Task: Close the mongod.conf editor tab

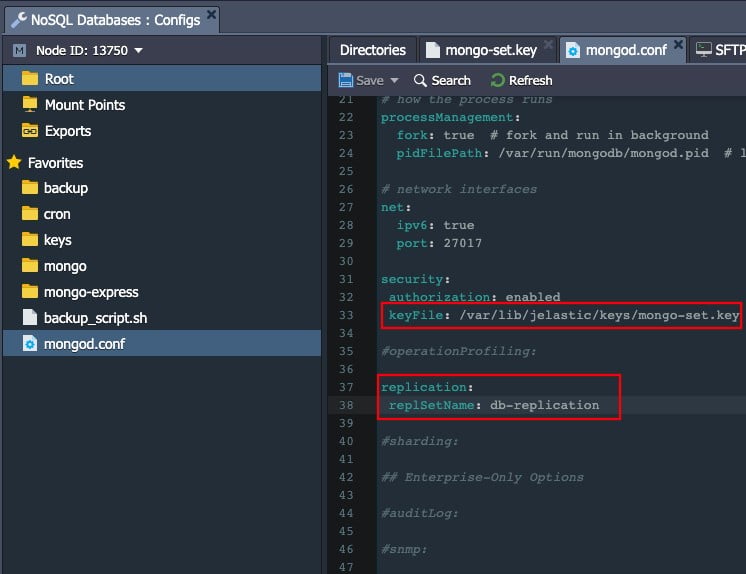Action: pos(678,44)
